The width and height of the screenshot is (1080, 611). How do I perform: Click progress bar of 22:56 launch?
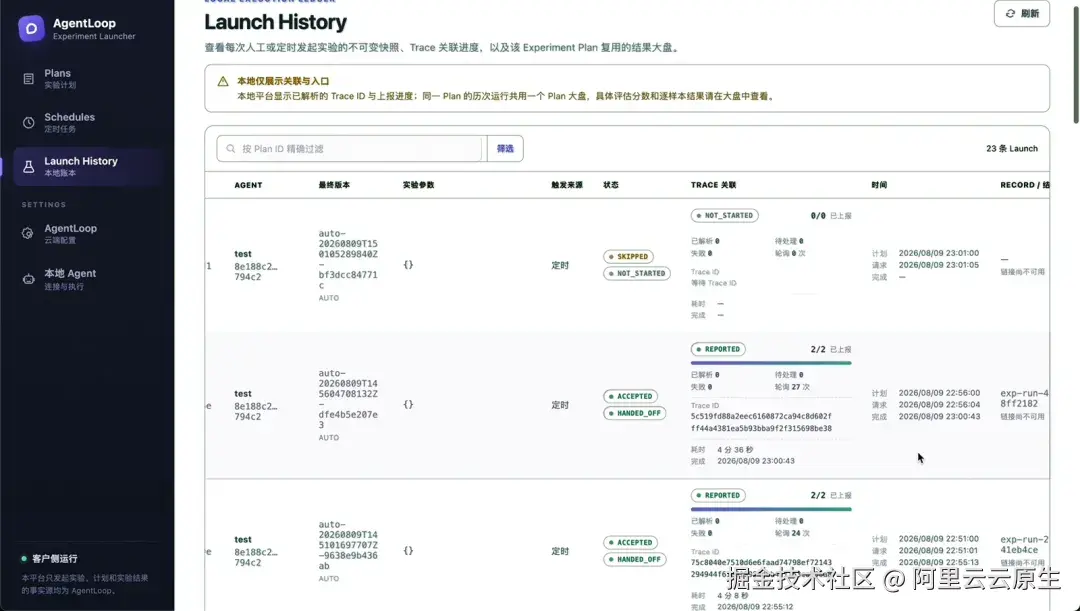771,363
